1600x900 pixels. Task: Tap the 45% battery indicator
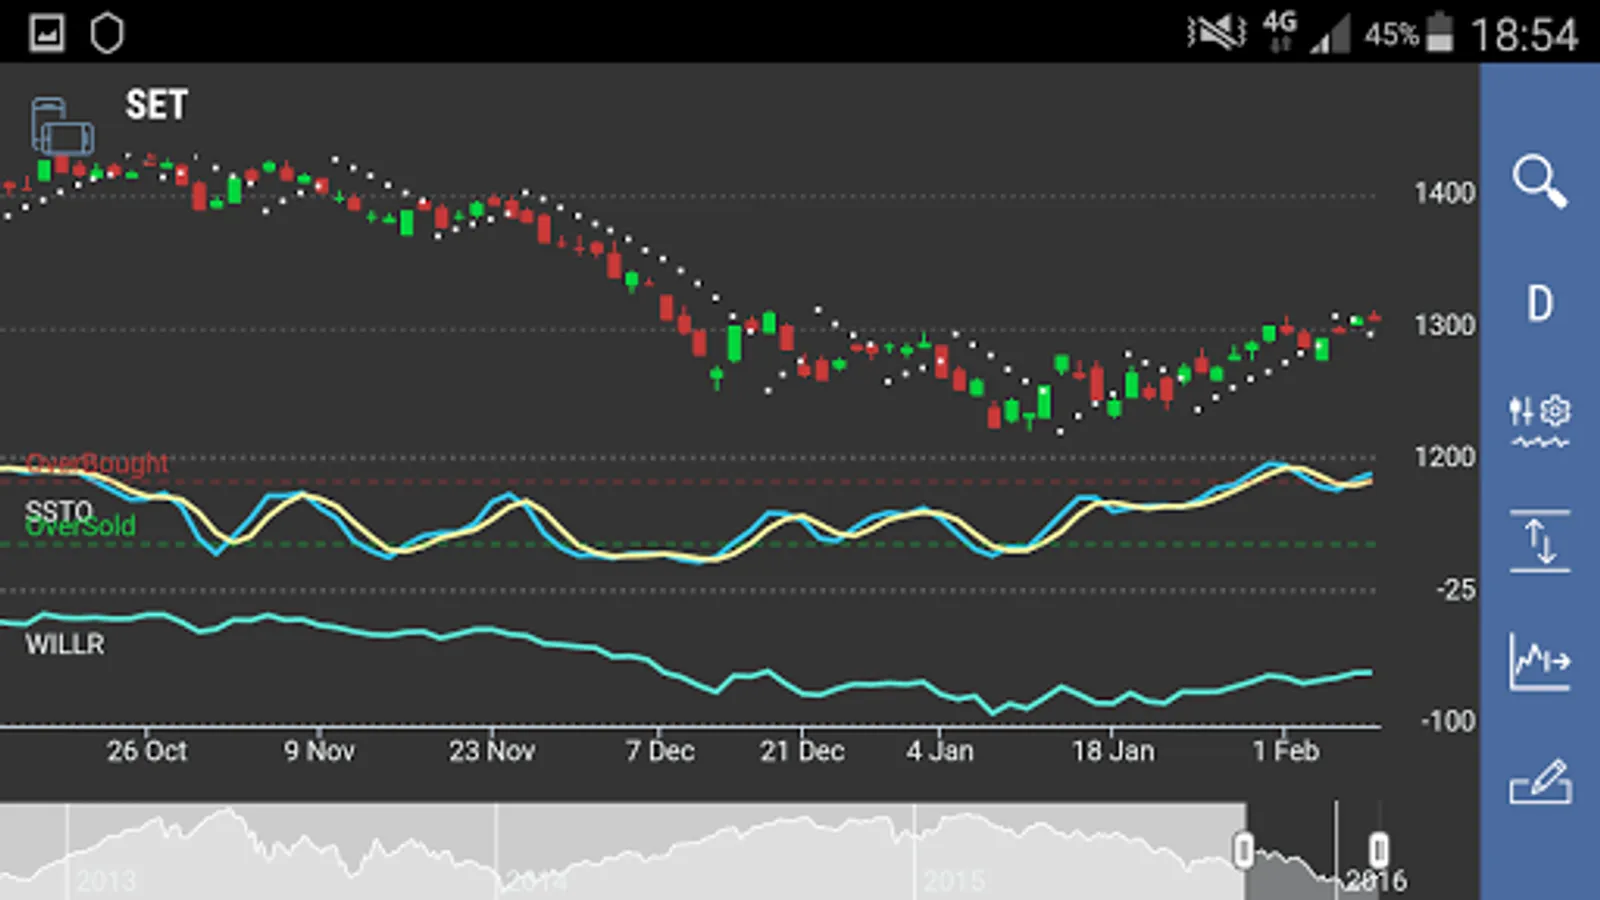pyautogui.click(x=1408, y=33)
